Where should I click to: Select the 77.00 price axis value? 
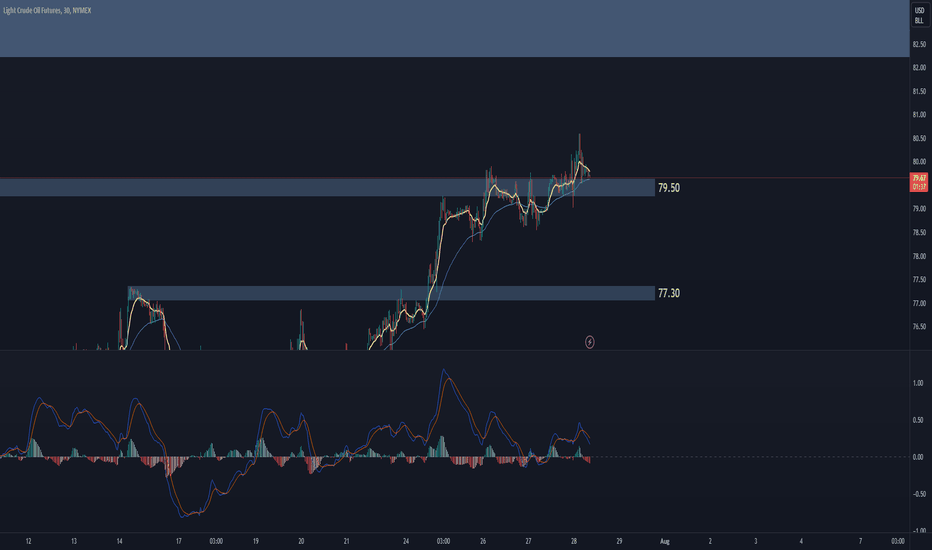click(919, 303)
